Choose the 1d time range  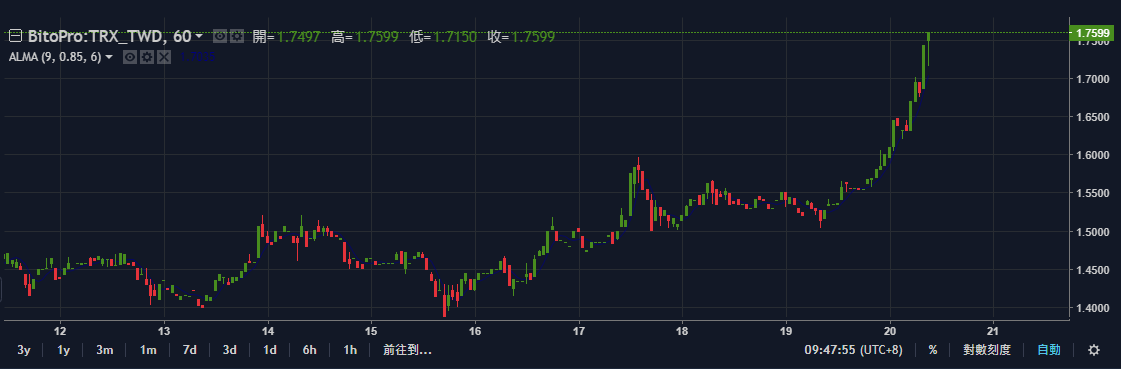270,350
